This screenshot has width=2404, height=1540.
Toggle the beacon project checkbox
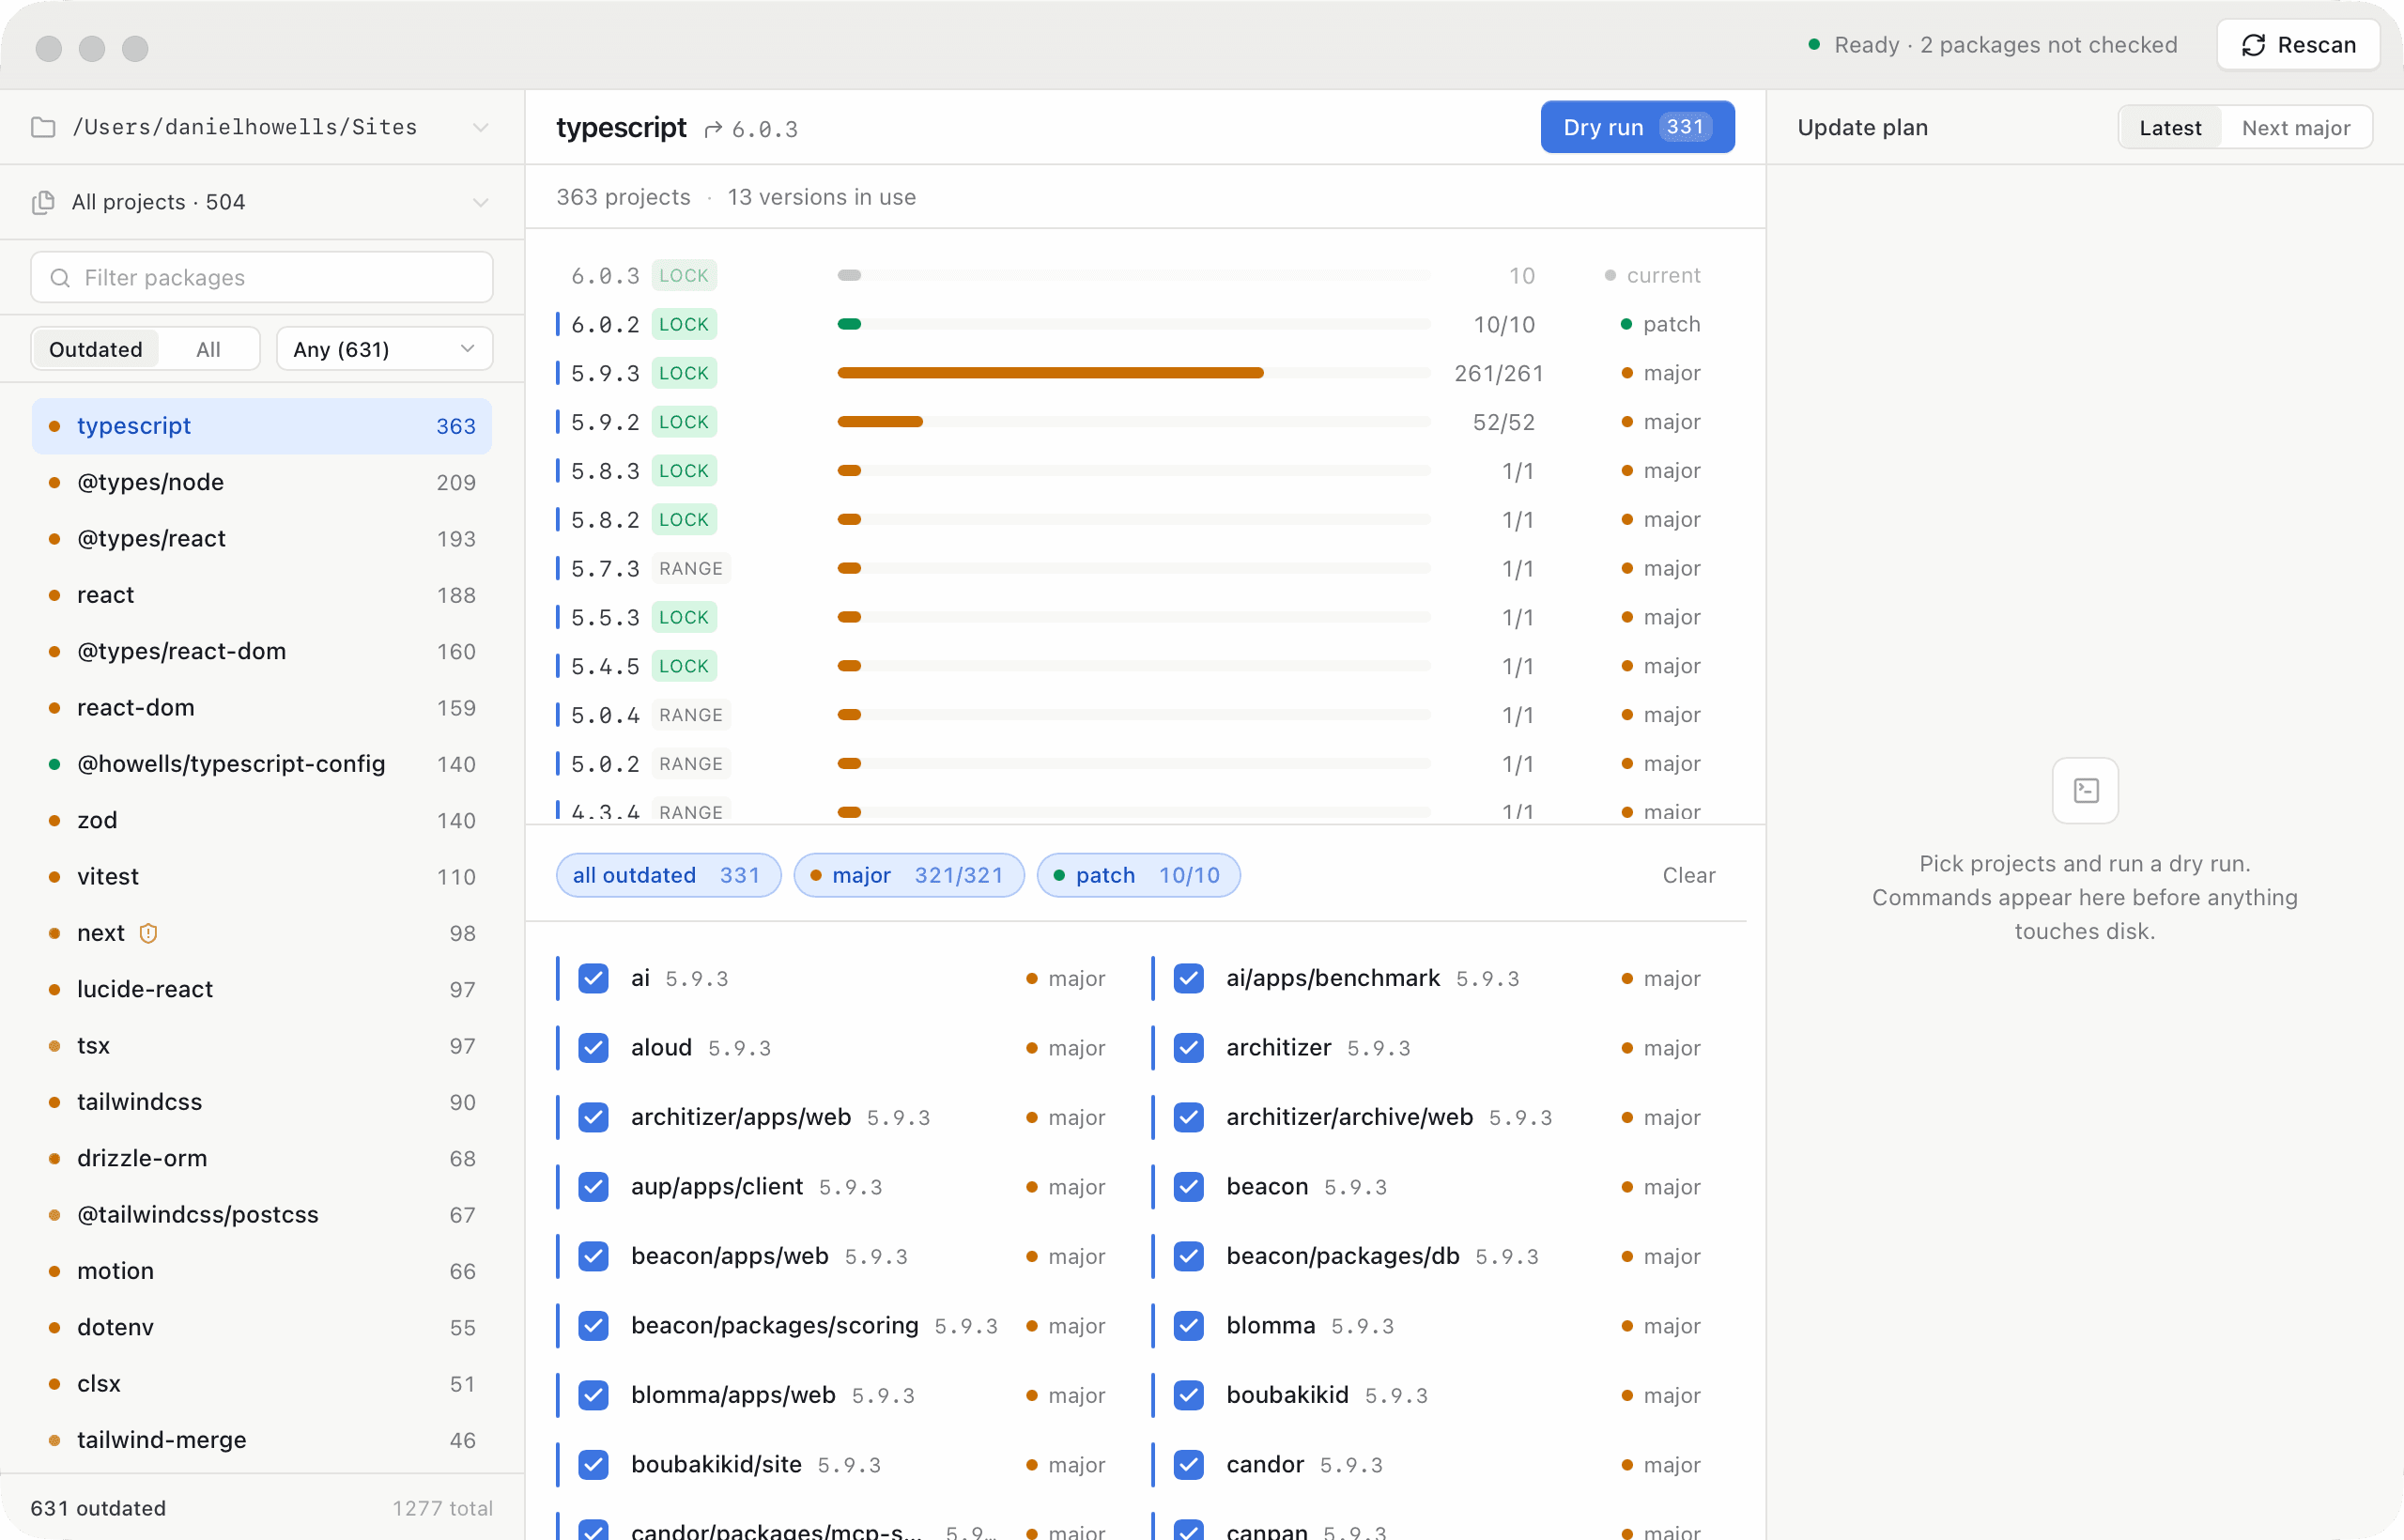1189,1187
